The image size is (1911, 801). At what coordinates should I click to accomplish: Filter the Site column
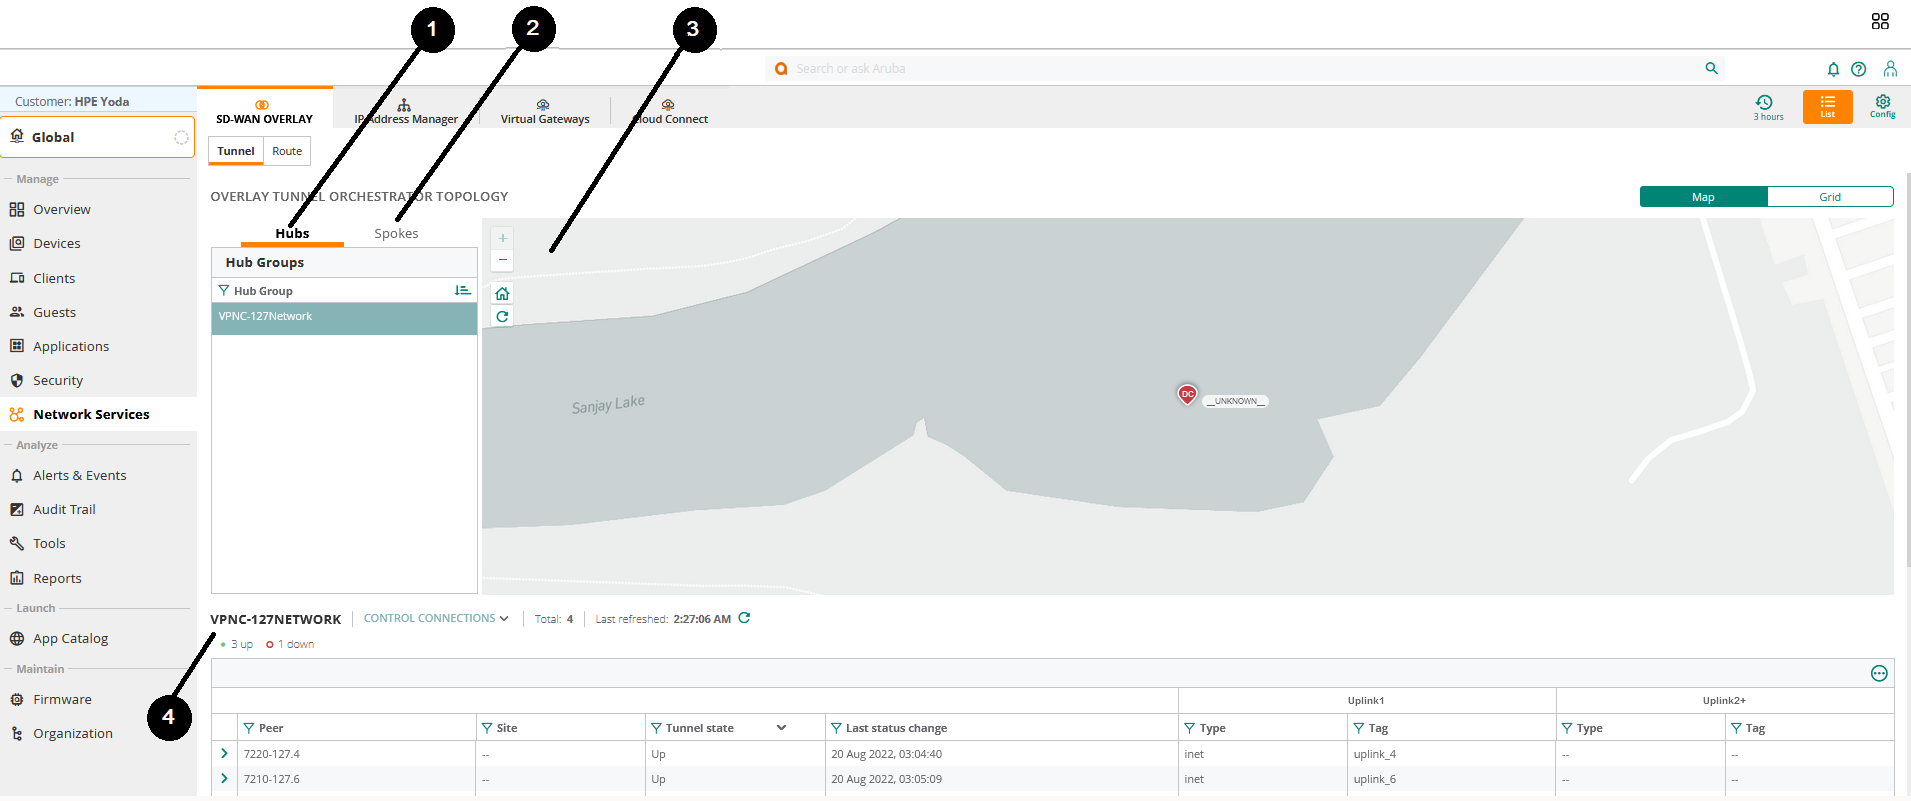(487, 728)
